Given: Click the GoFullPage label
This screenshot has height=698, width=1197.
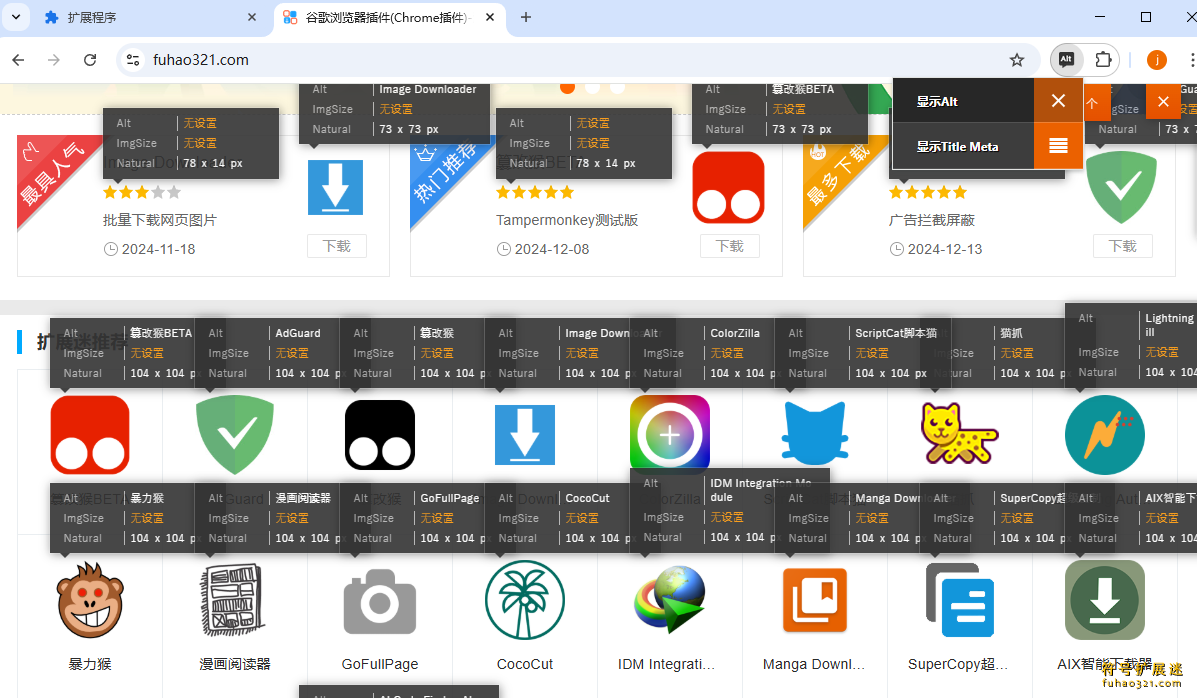Looking at the screenshot, I should pos(380,664).
